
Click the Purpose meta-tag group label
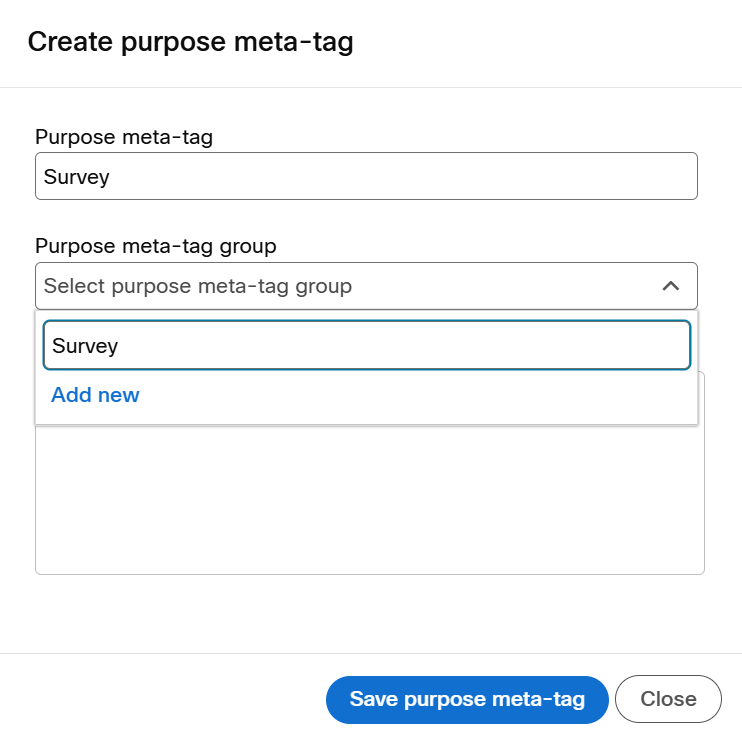coord(156,246)
